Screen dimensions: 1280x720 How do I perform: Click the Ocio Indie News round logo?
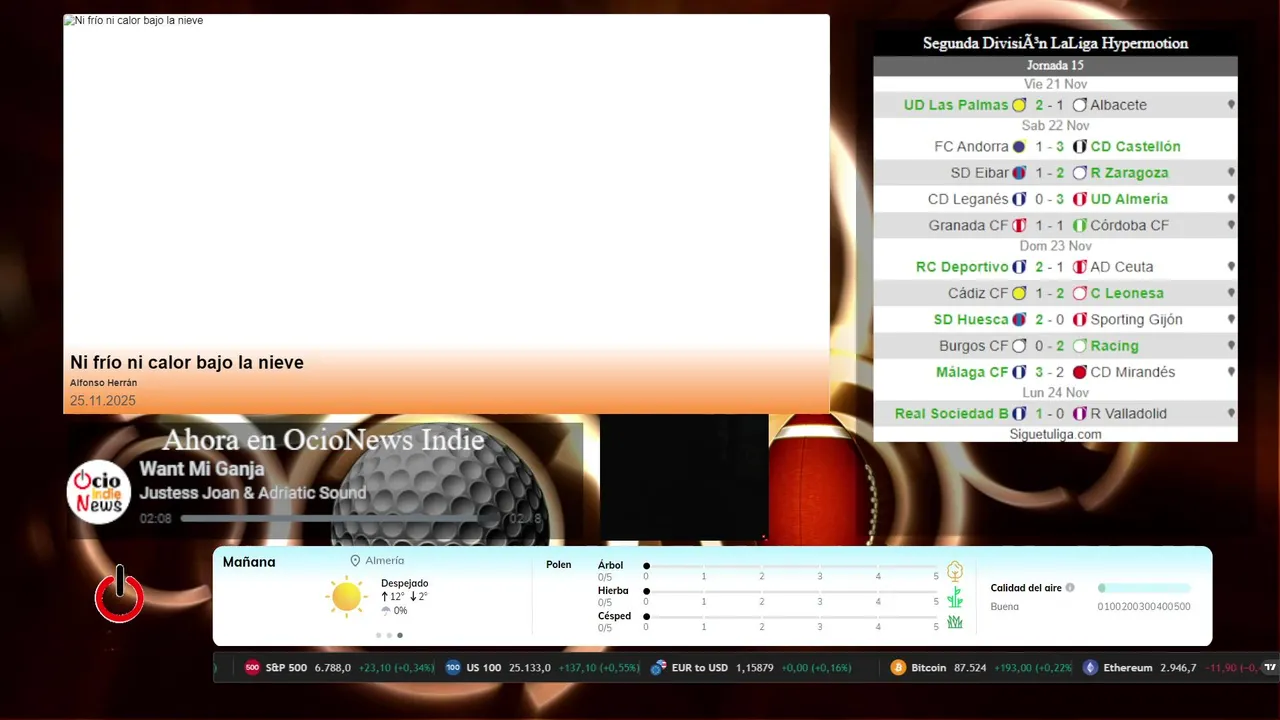[x=99, y=492]
